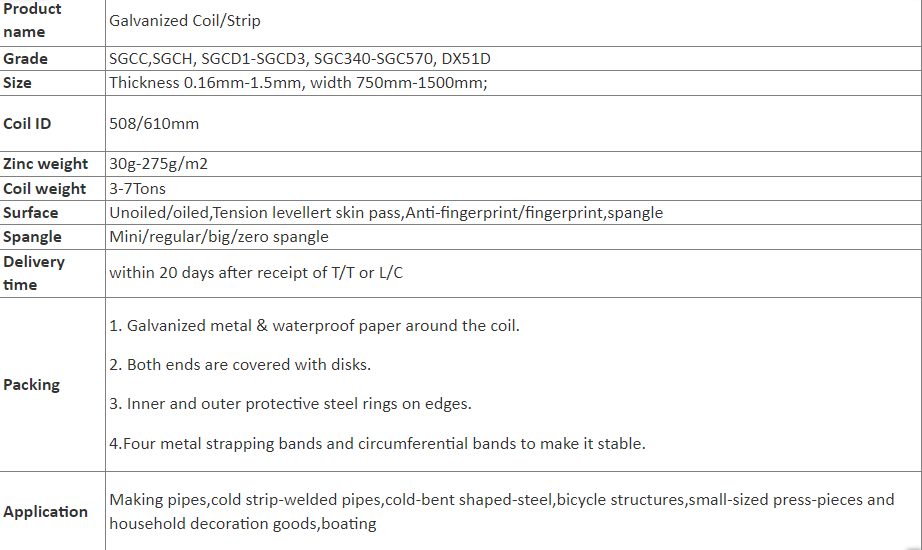The height and width of the screenshot is (550, 922).
Task: Click the "Application" row label
Action: pos(45,512)
